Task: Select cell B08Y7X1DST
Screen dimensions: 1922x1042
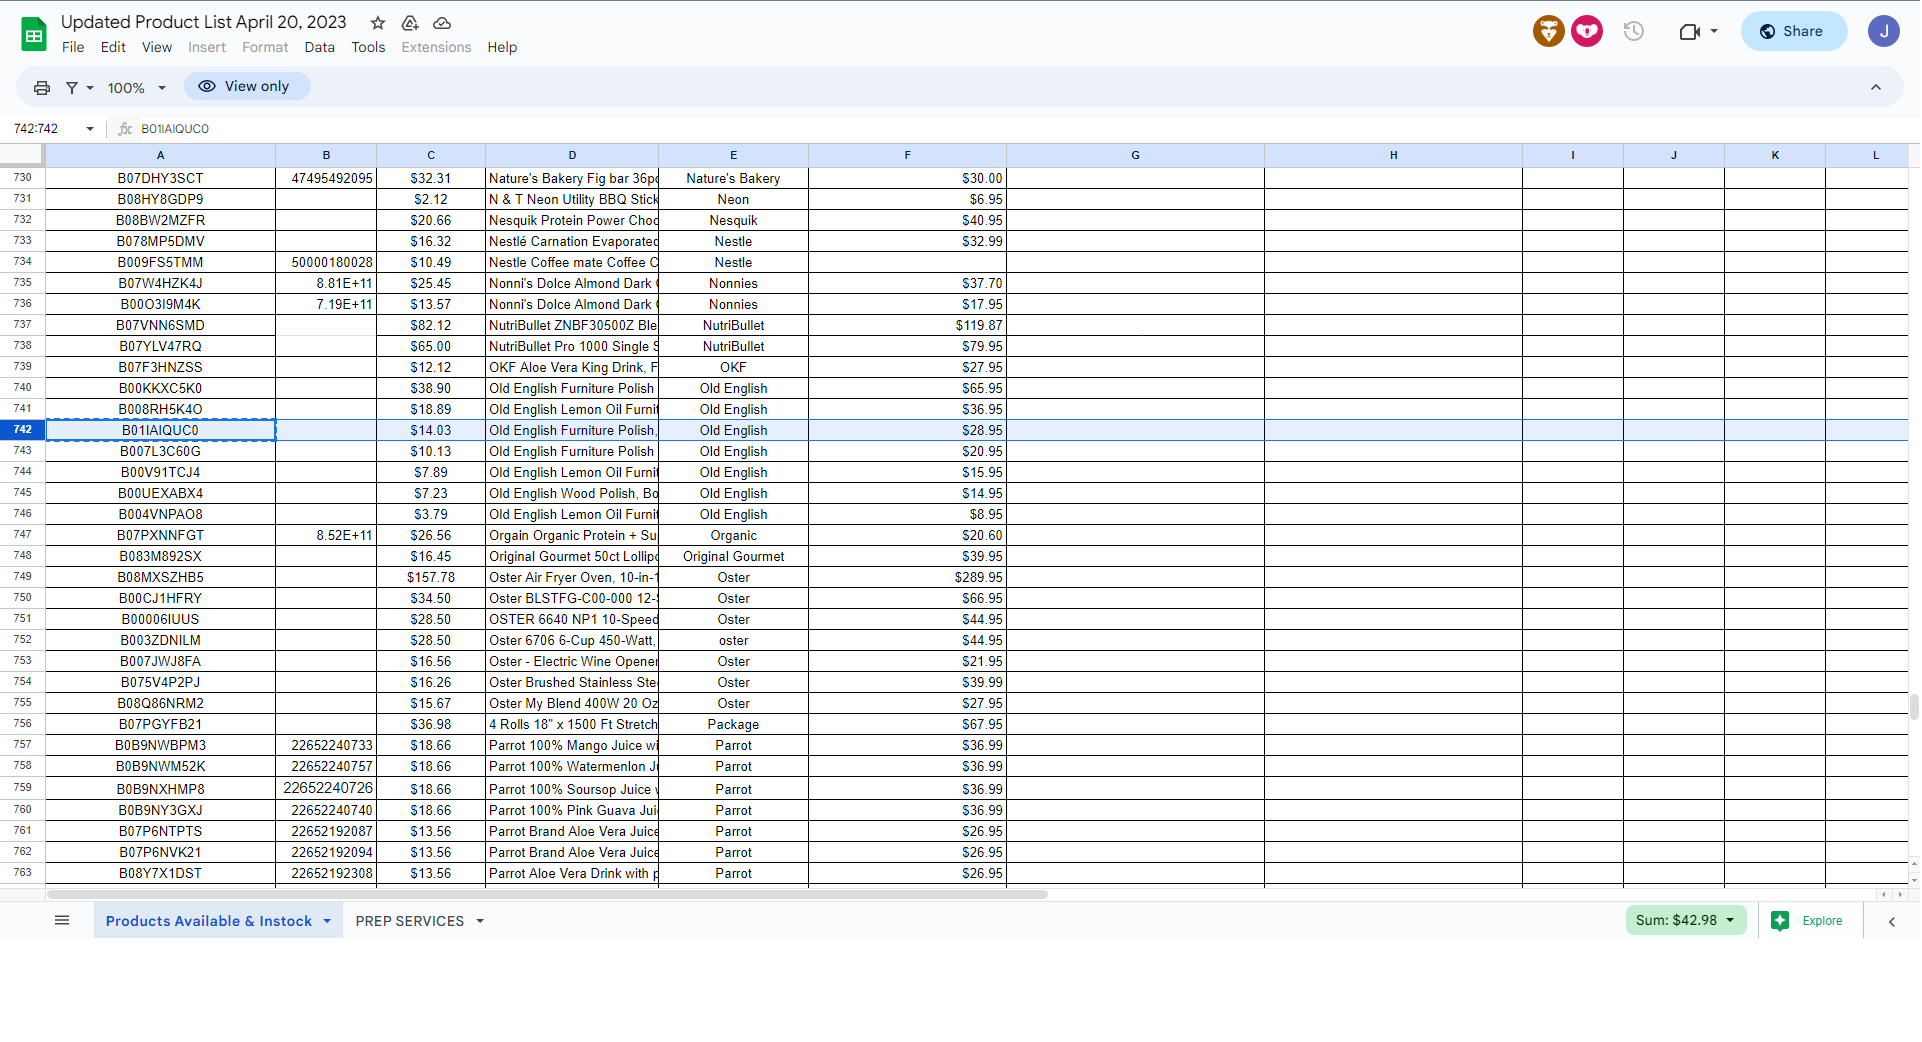Action: tap(160, 873)
